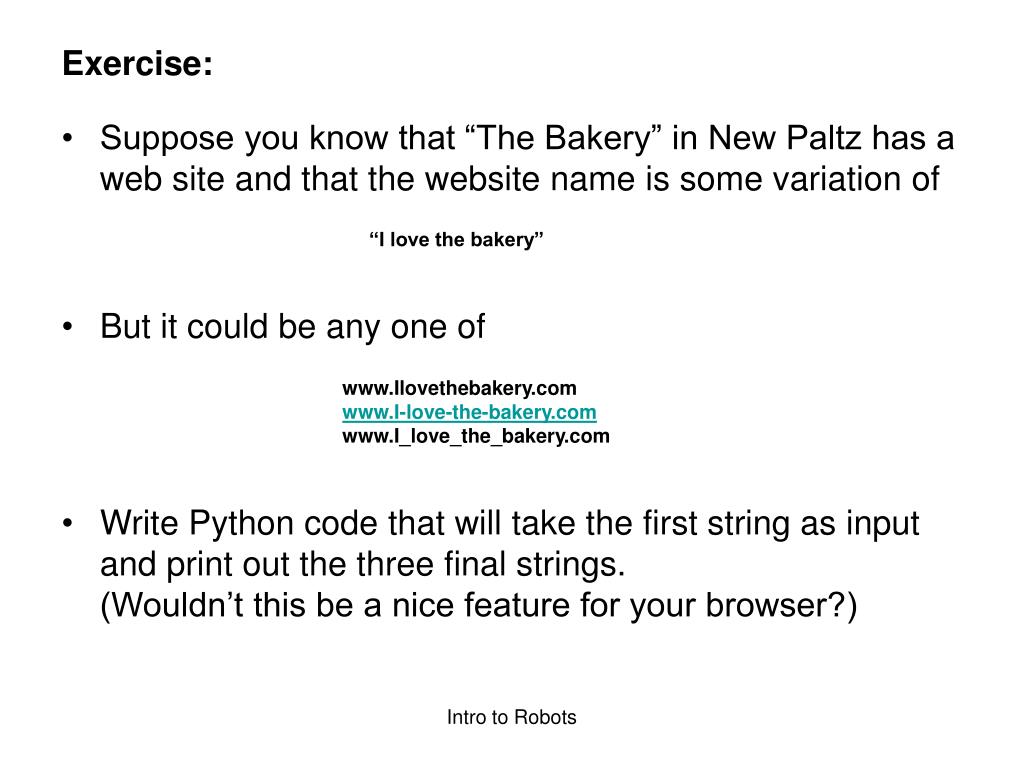Click the bullet before "Write Python code"
The width and height of the screenshot is (1024, 768).
(67, 523)
